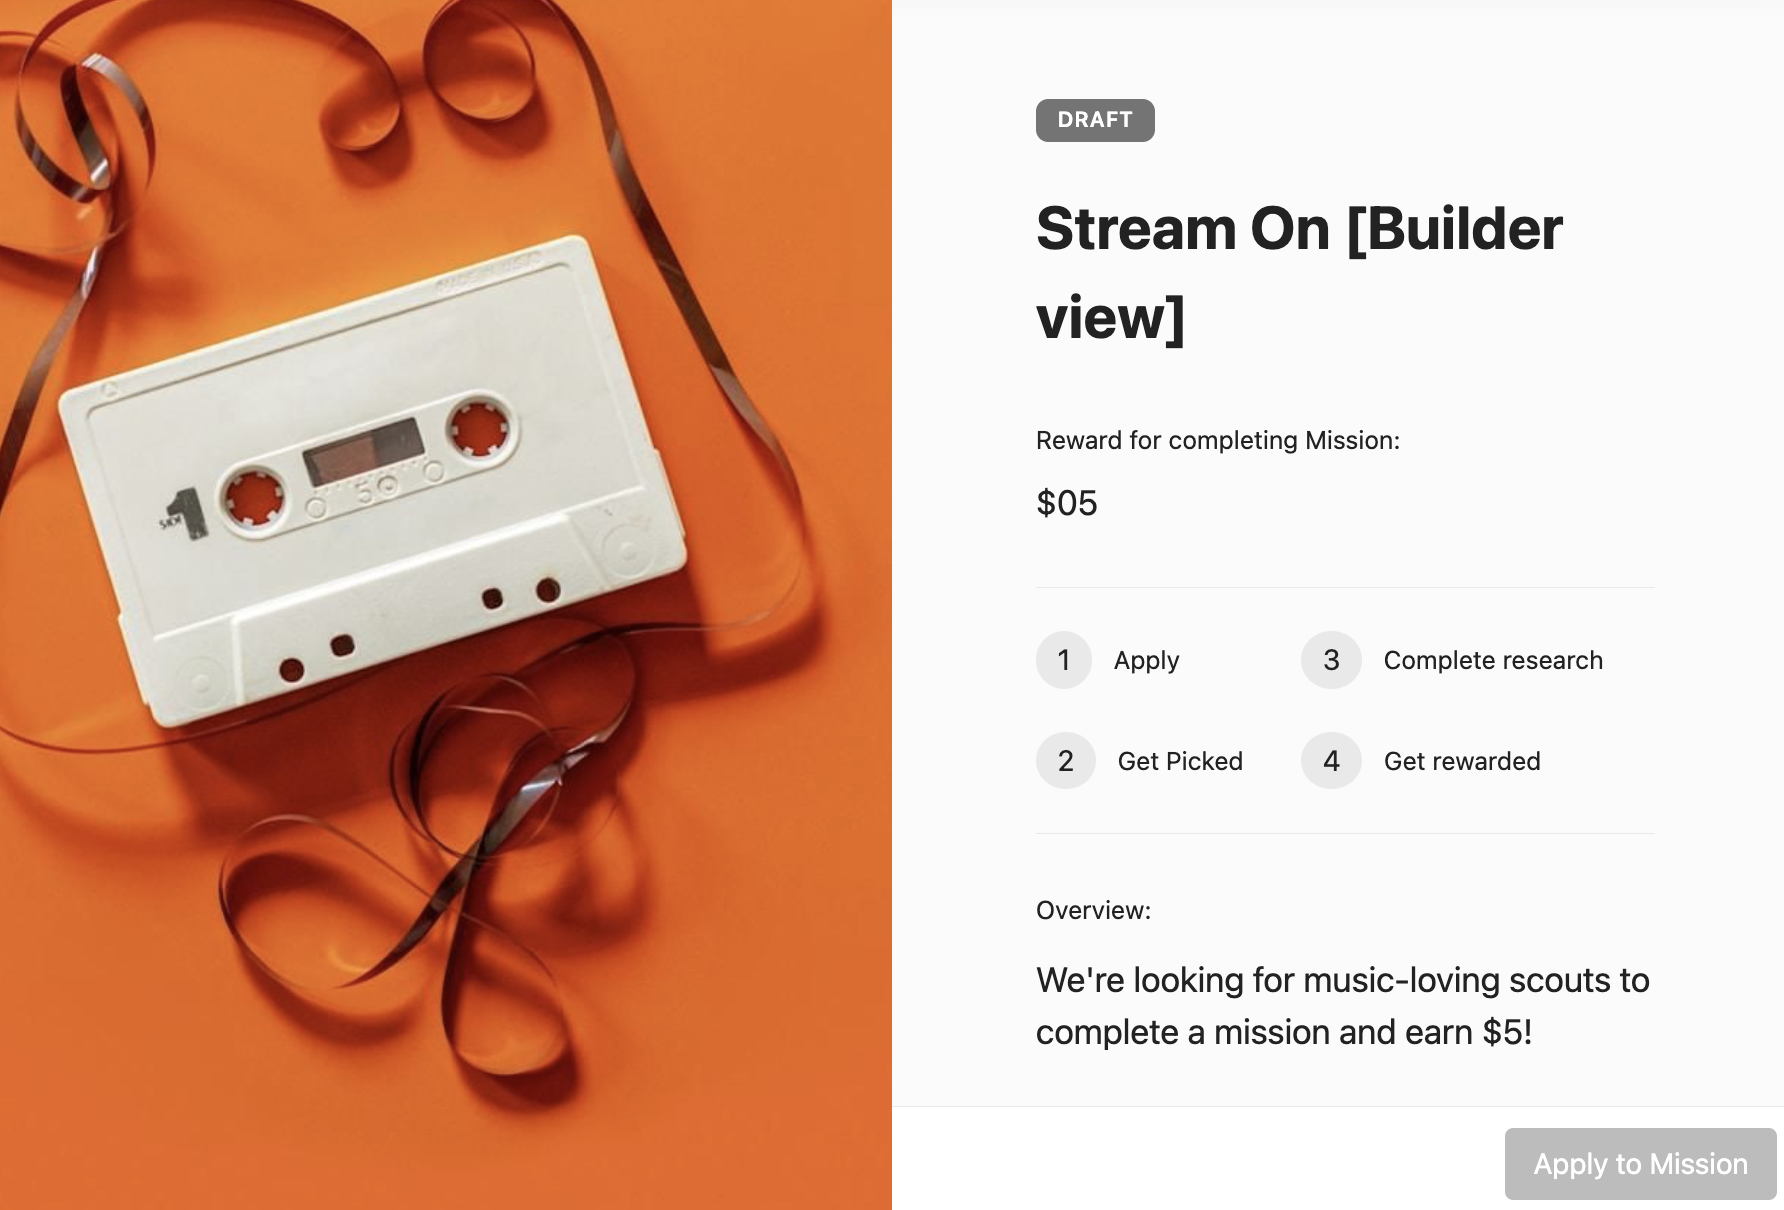
Task: Click the Apply step label
Action: tap(1147, 661)
